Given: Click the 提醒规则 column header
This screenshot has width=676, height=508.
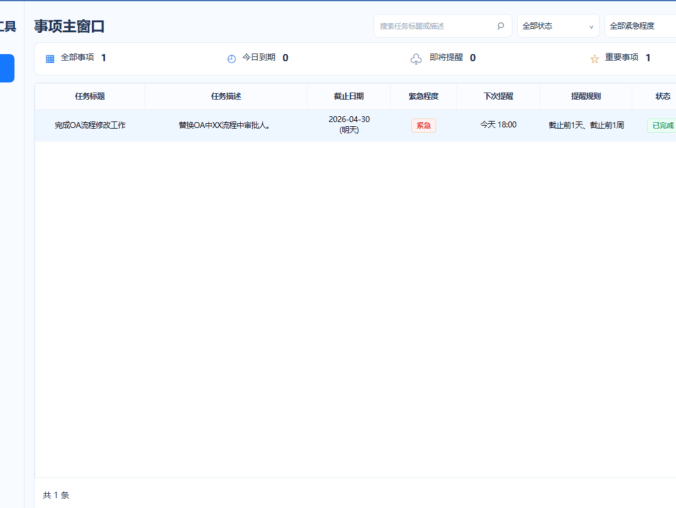Looking at the screenshot, I should click(x=586, y=96).
